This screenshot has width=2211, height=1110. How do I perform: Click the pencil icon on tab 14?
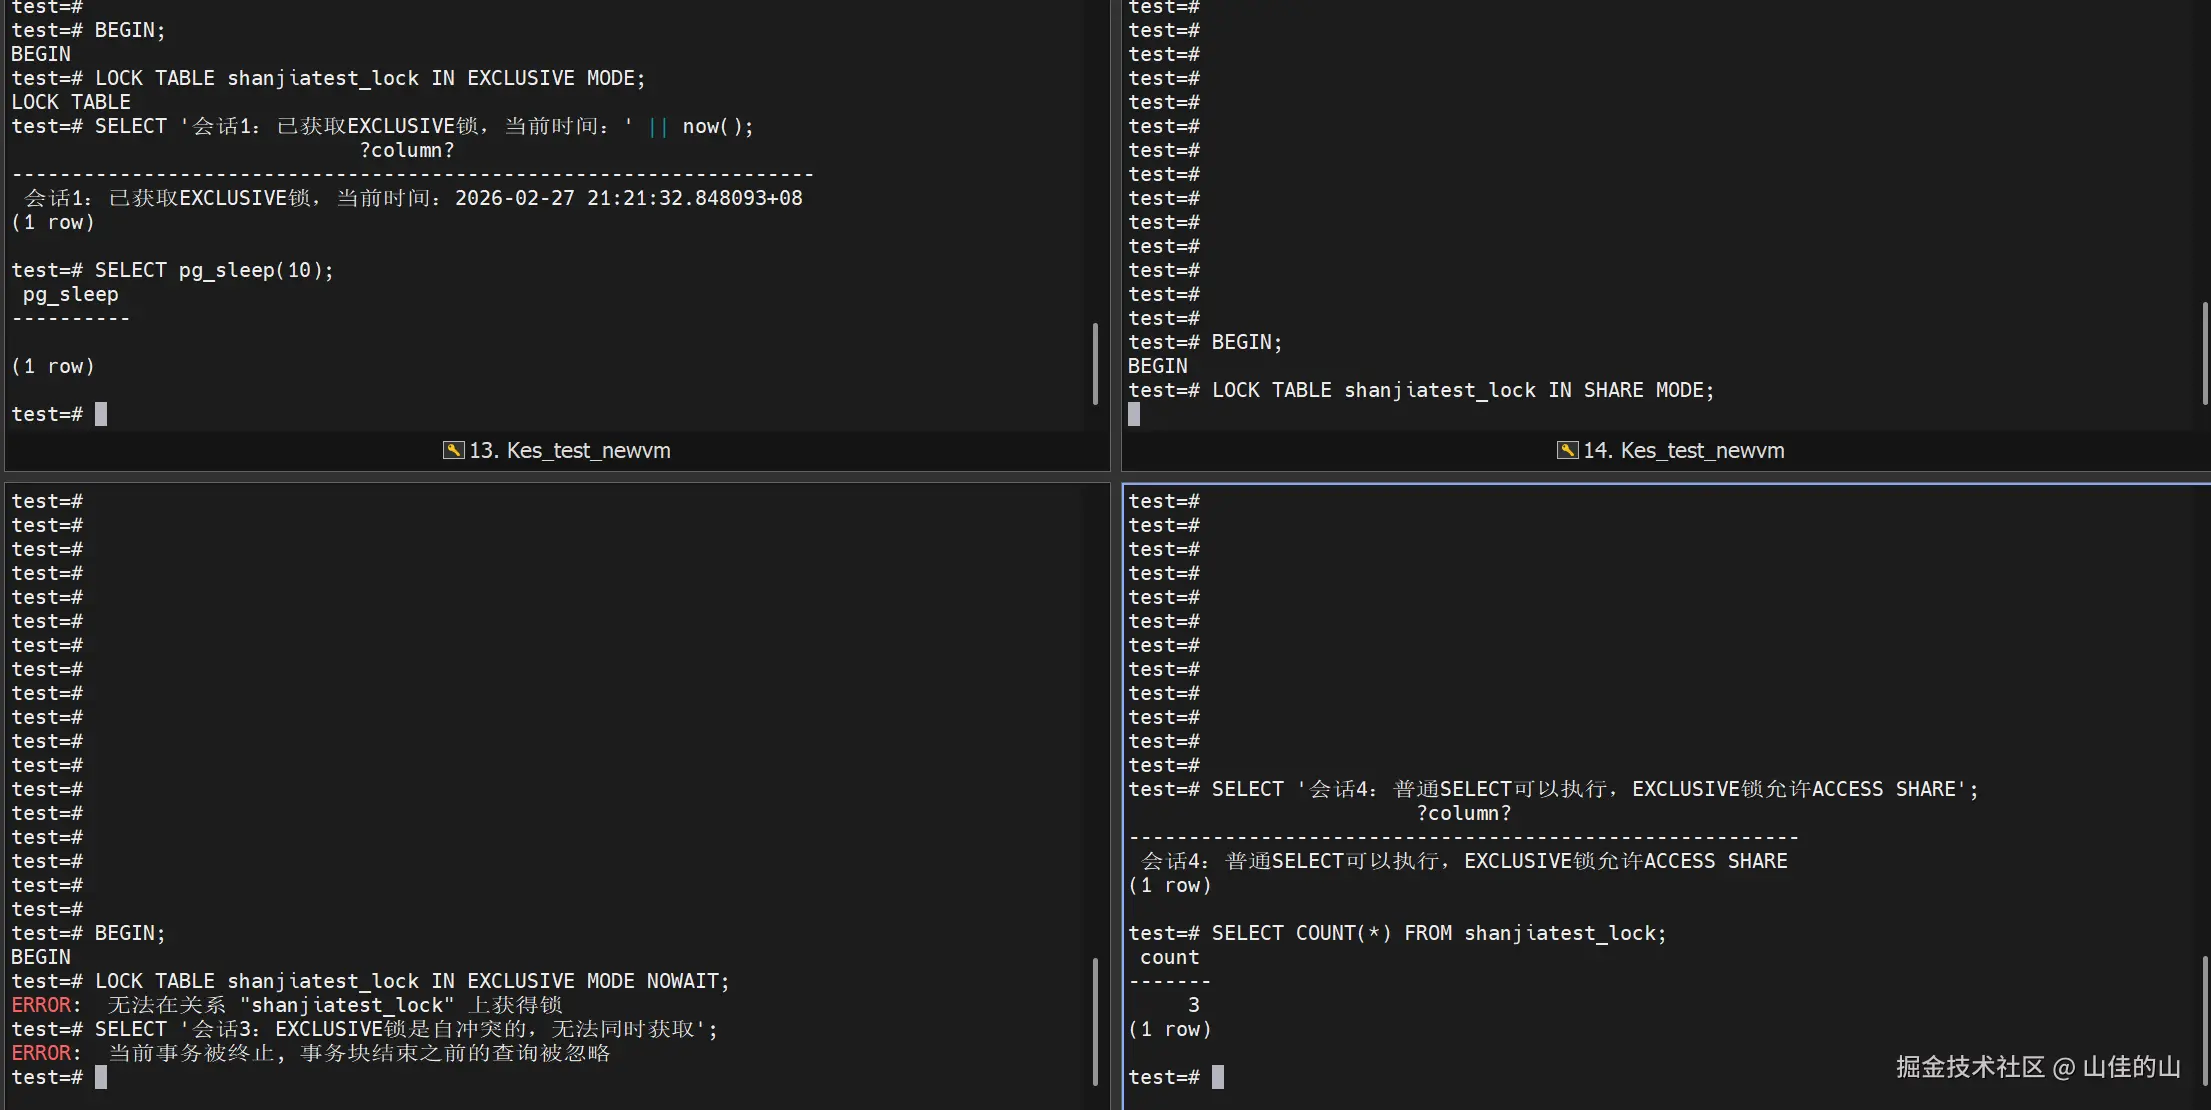click(x=1567, y=450)
